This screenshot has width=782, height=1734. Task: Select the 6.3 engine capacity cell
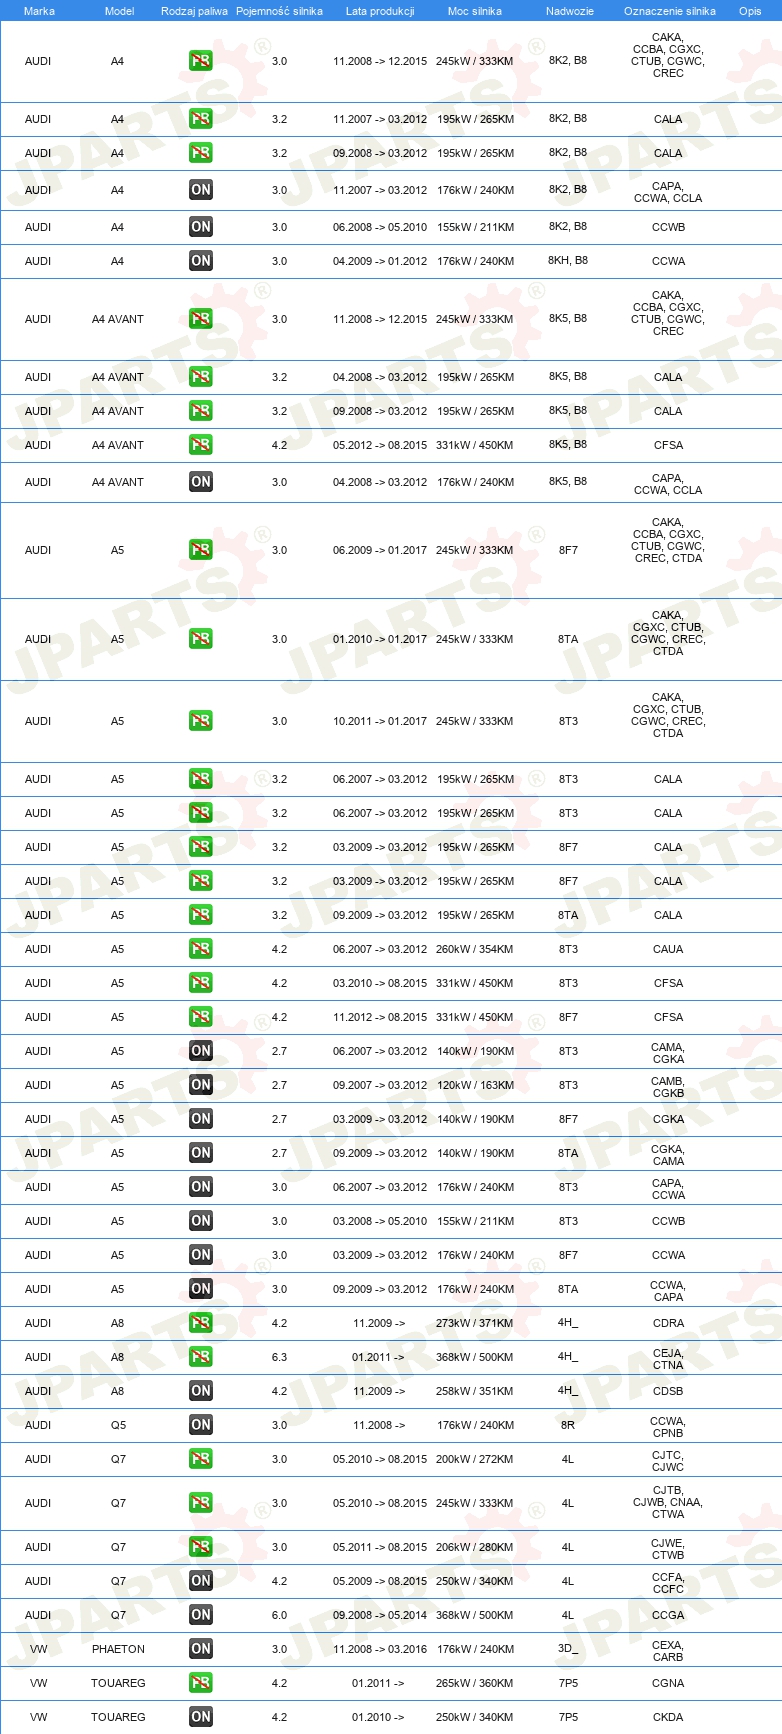(279, 1357)
